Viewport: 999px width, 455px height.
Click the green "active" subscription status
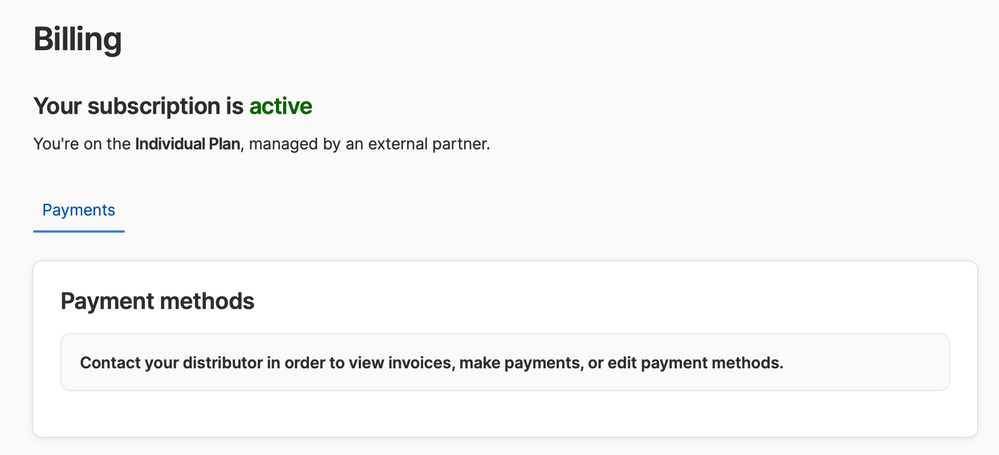click(x=281, y=106)
